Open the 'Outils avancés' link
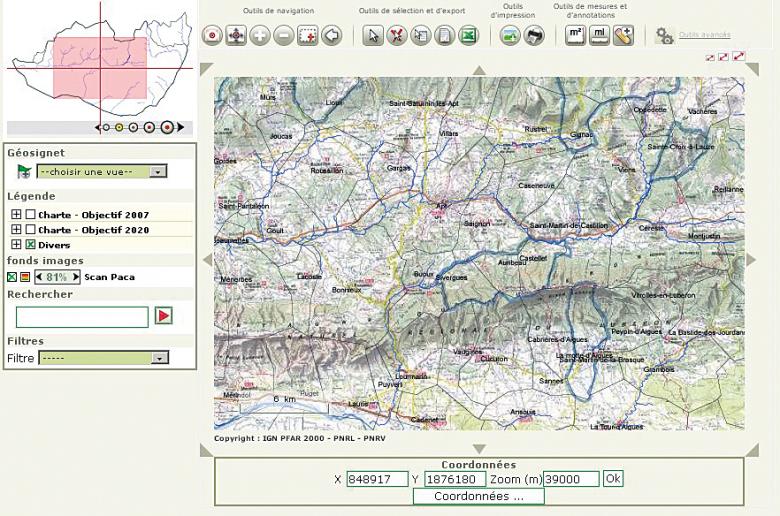Screen dimensions: 780x516 704,35
